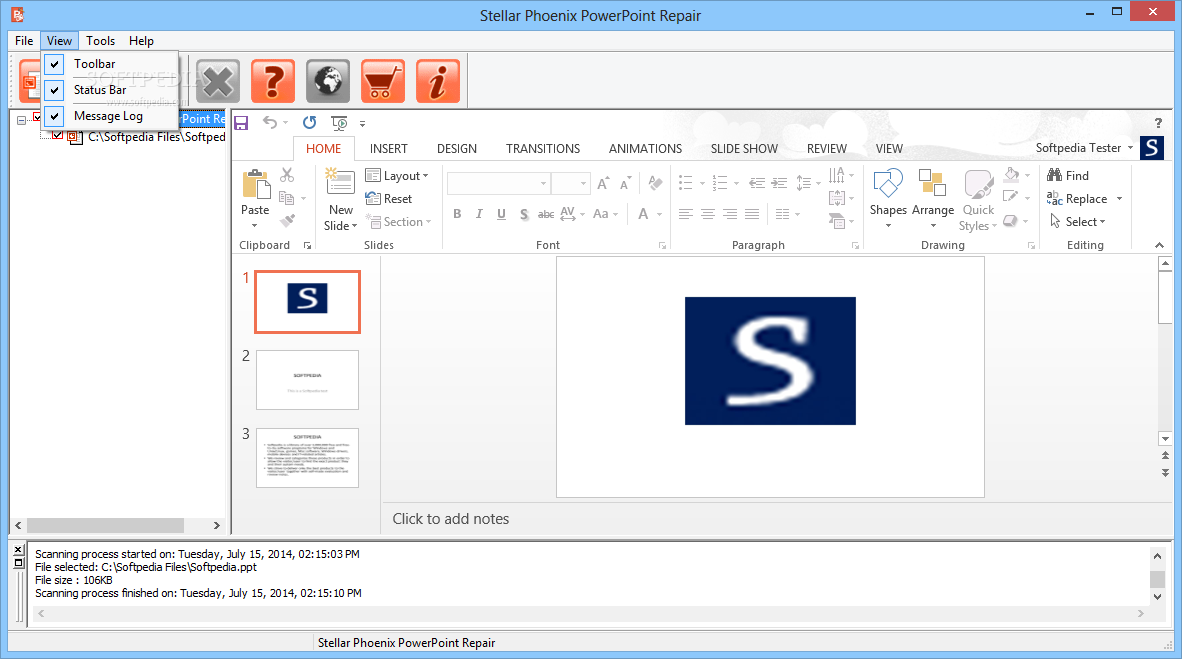Switch to the TRANSITIONS ribbon tab
This screenshot has height=659, width=1182.
click(543, 149)
